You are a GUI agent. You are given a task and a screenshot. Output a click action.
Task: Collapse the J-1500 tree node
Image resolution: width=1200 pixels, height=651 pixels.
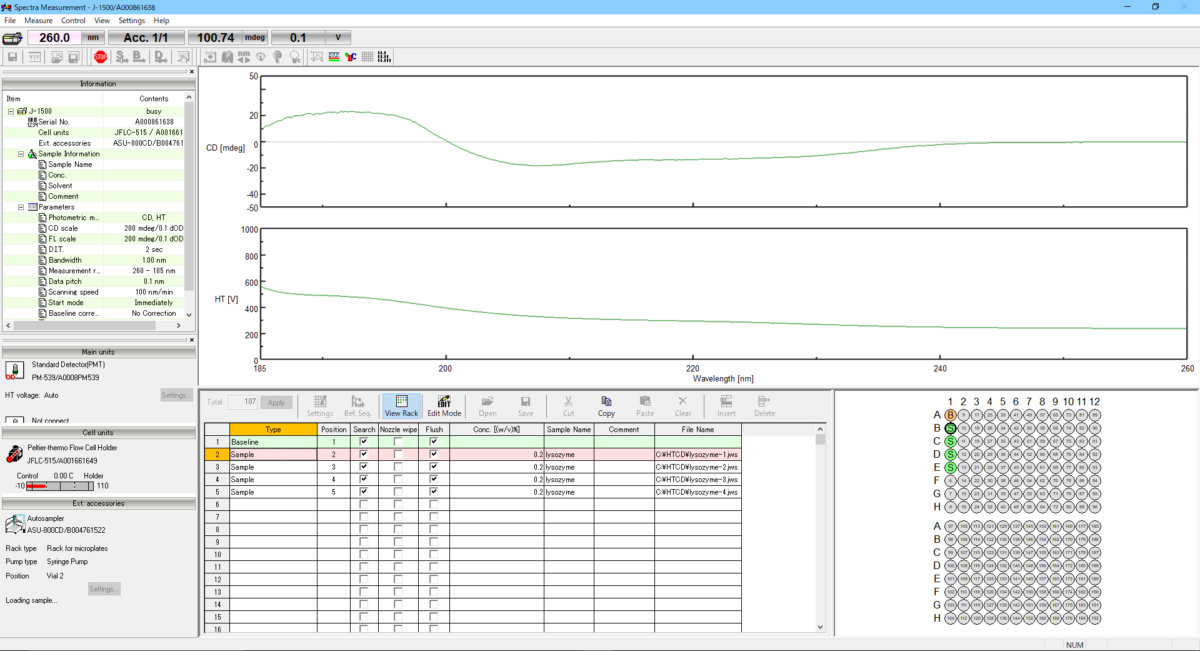[x=11, y=111]
